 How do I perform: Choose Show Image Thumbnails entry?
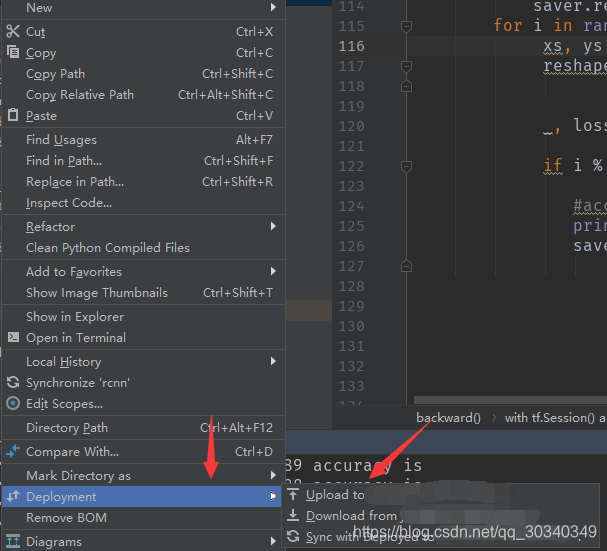click(144, 292)
